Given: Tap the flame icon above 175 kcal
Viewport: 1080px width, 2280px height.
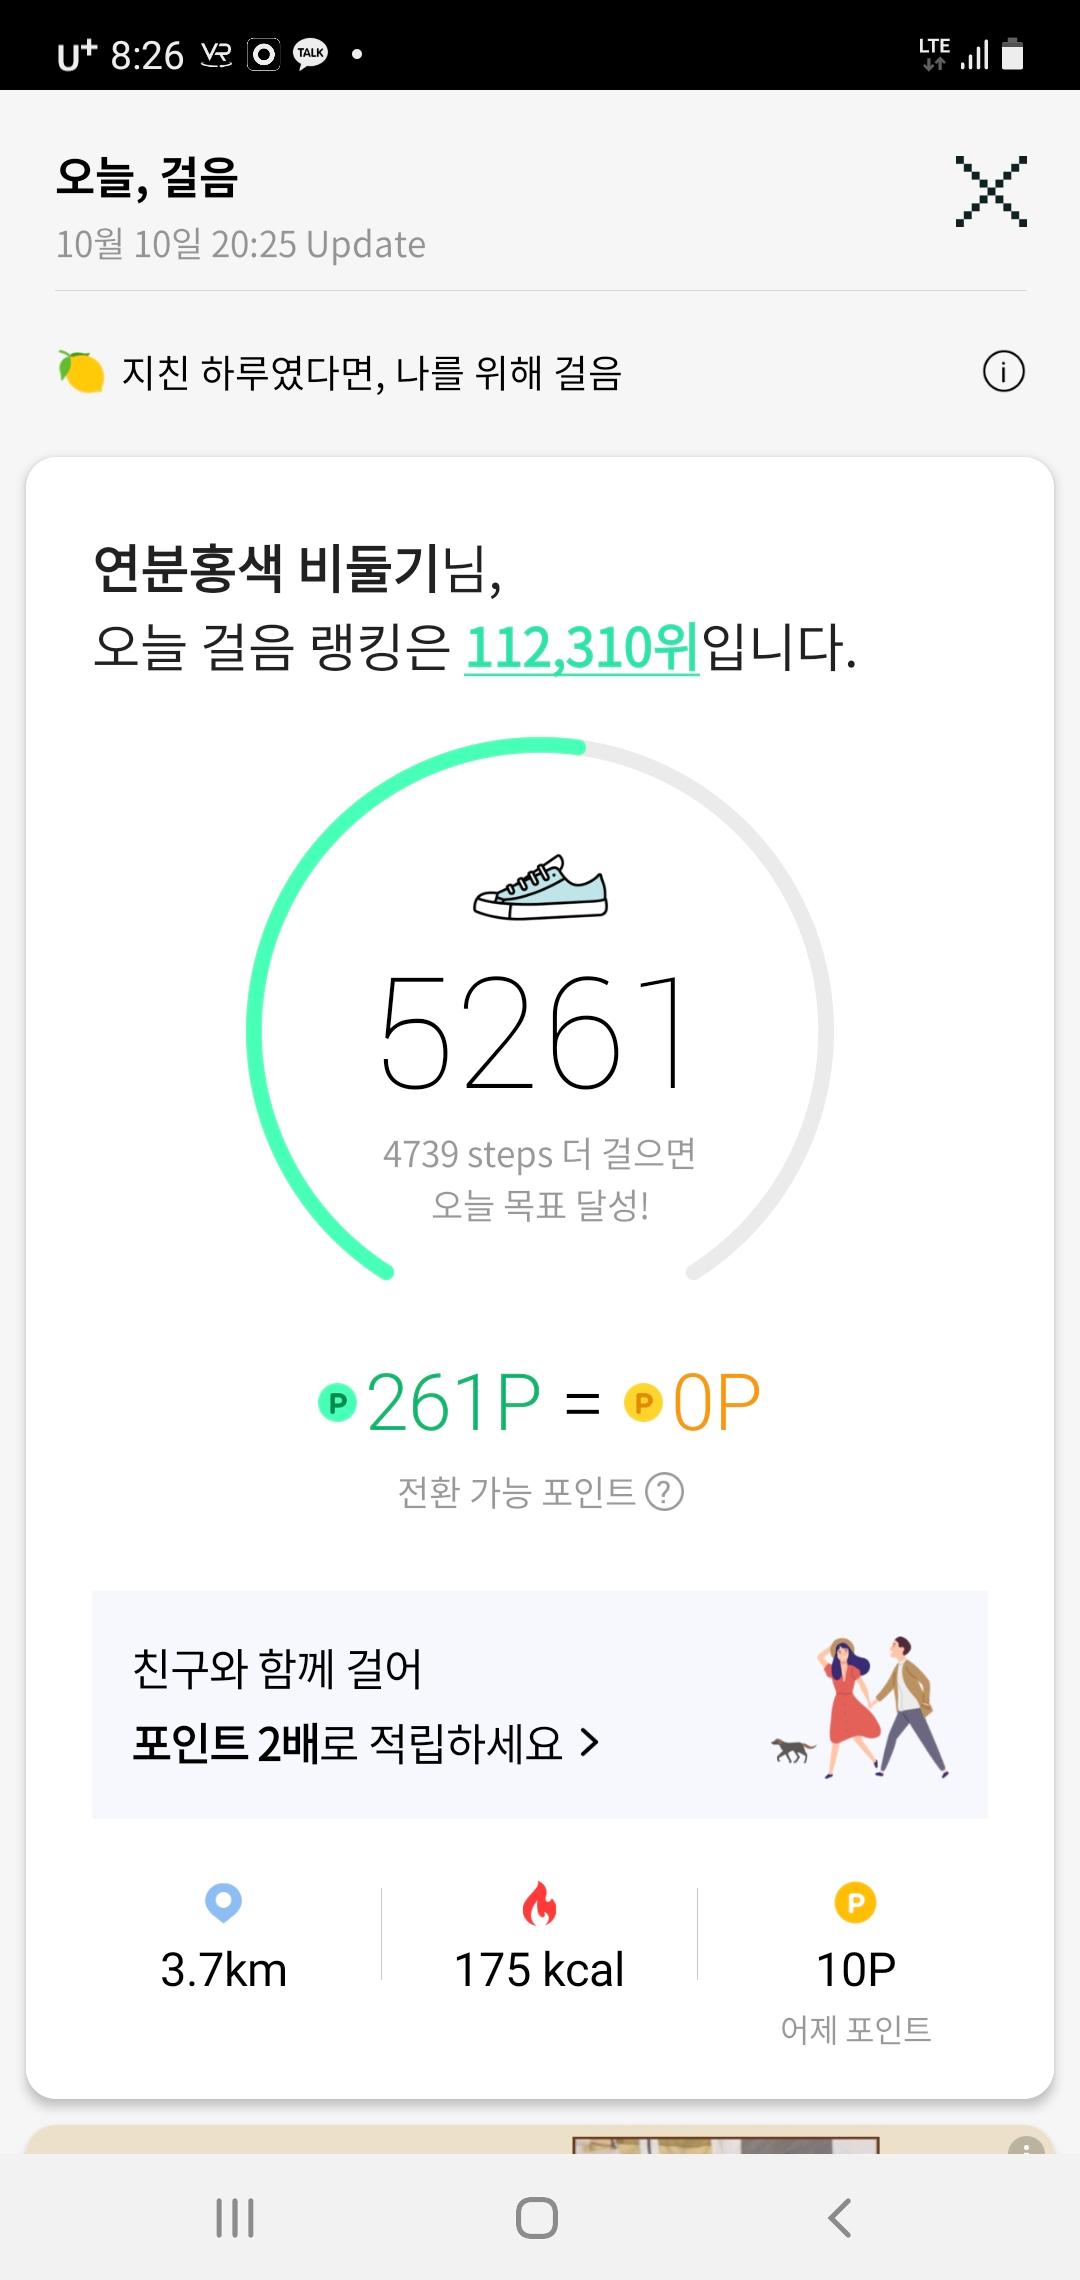Looking at the screenshot, I should coord(539,1903).
